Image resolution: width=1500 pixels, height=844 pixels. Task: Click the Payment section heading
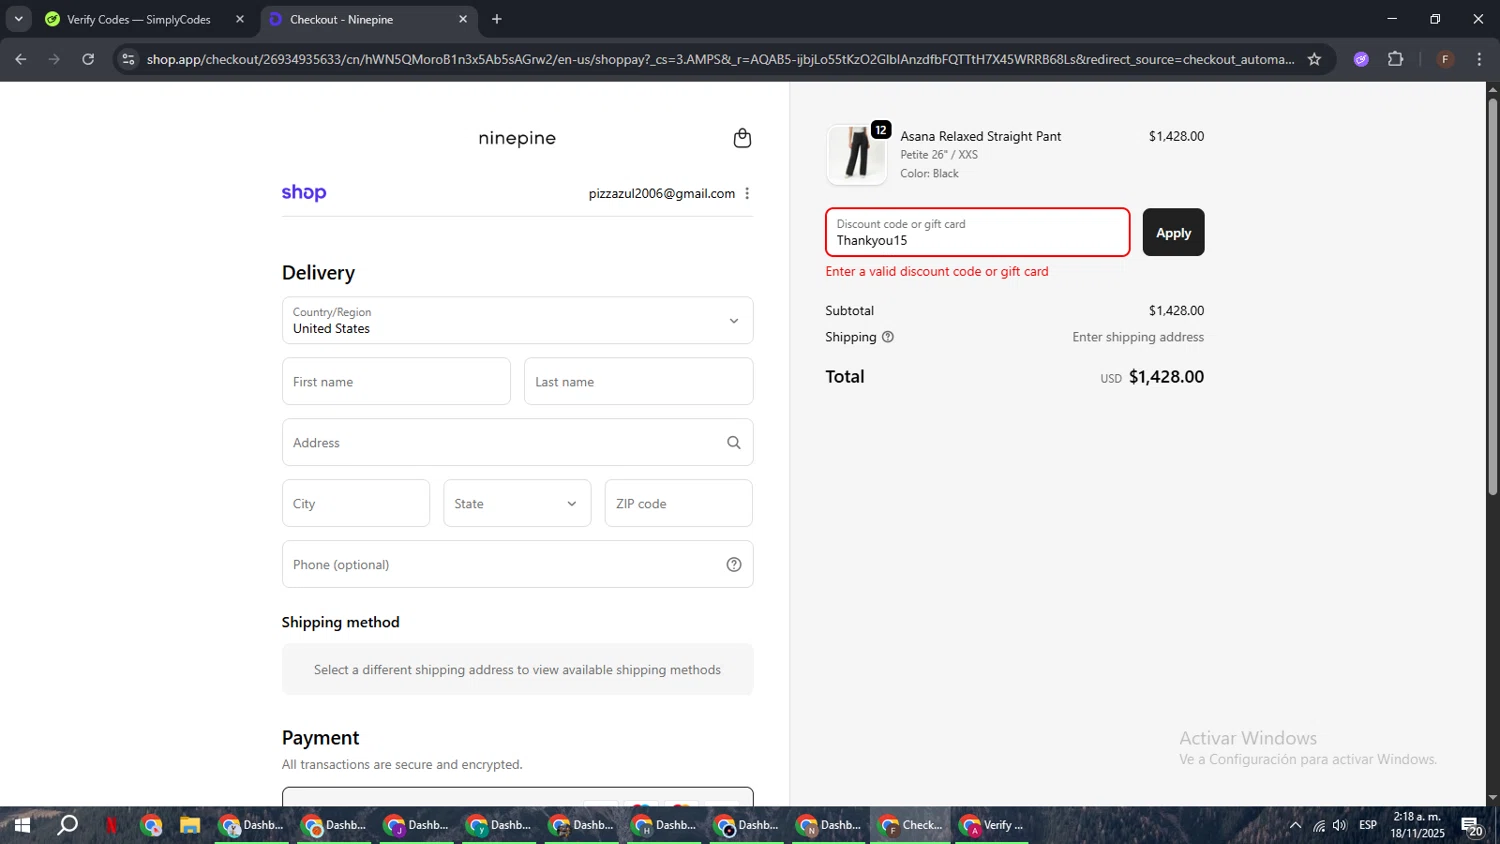(x=320, y=737)
